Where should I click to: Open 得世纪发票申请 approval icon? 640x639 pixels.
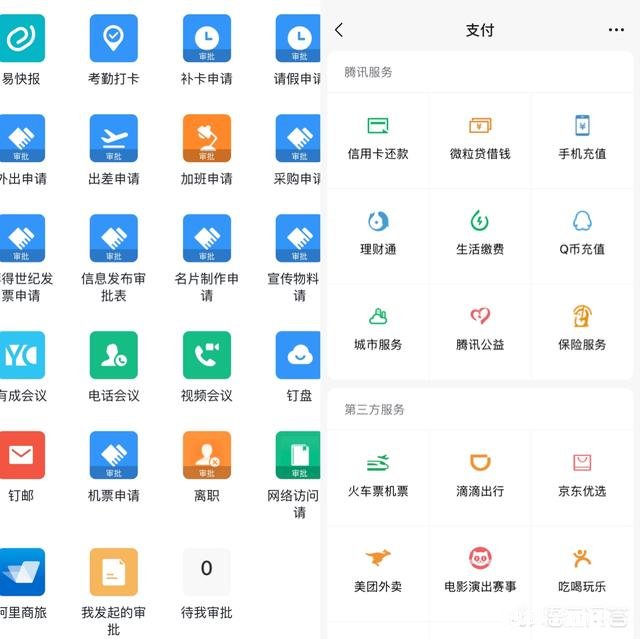tap(21, 238)
